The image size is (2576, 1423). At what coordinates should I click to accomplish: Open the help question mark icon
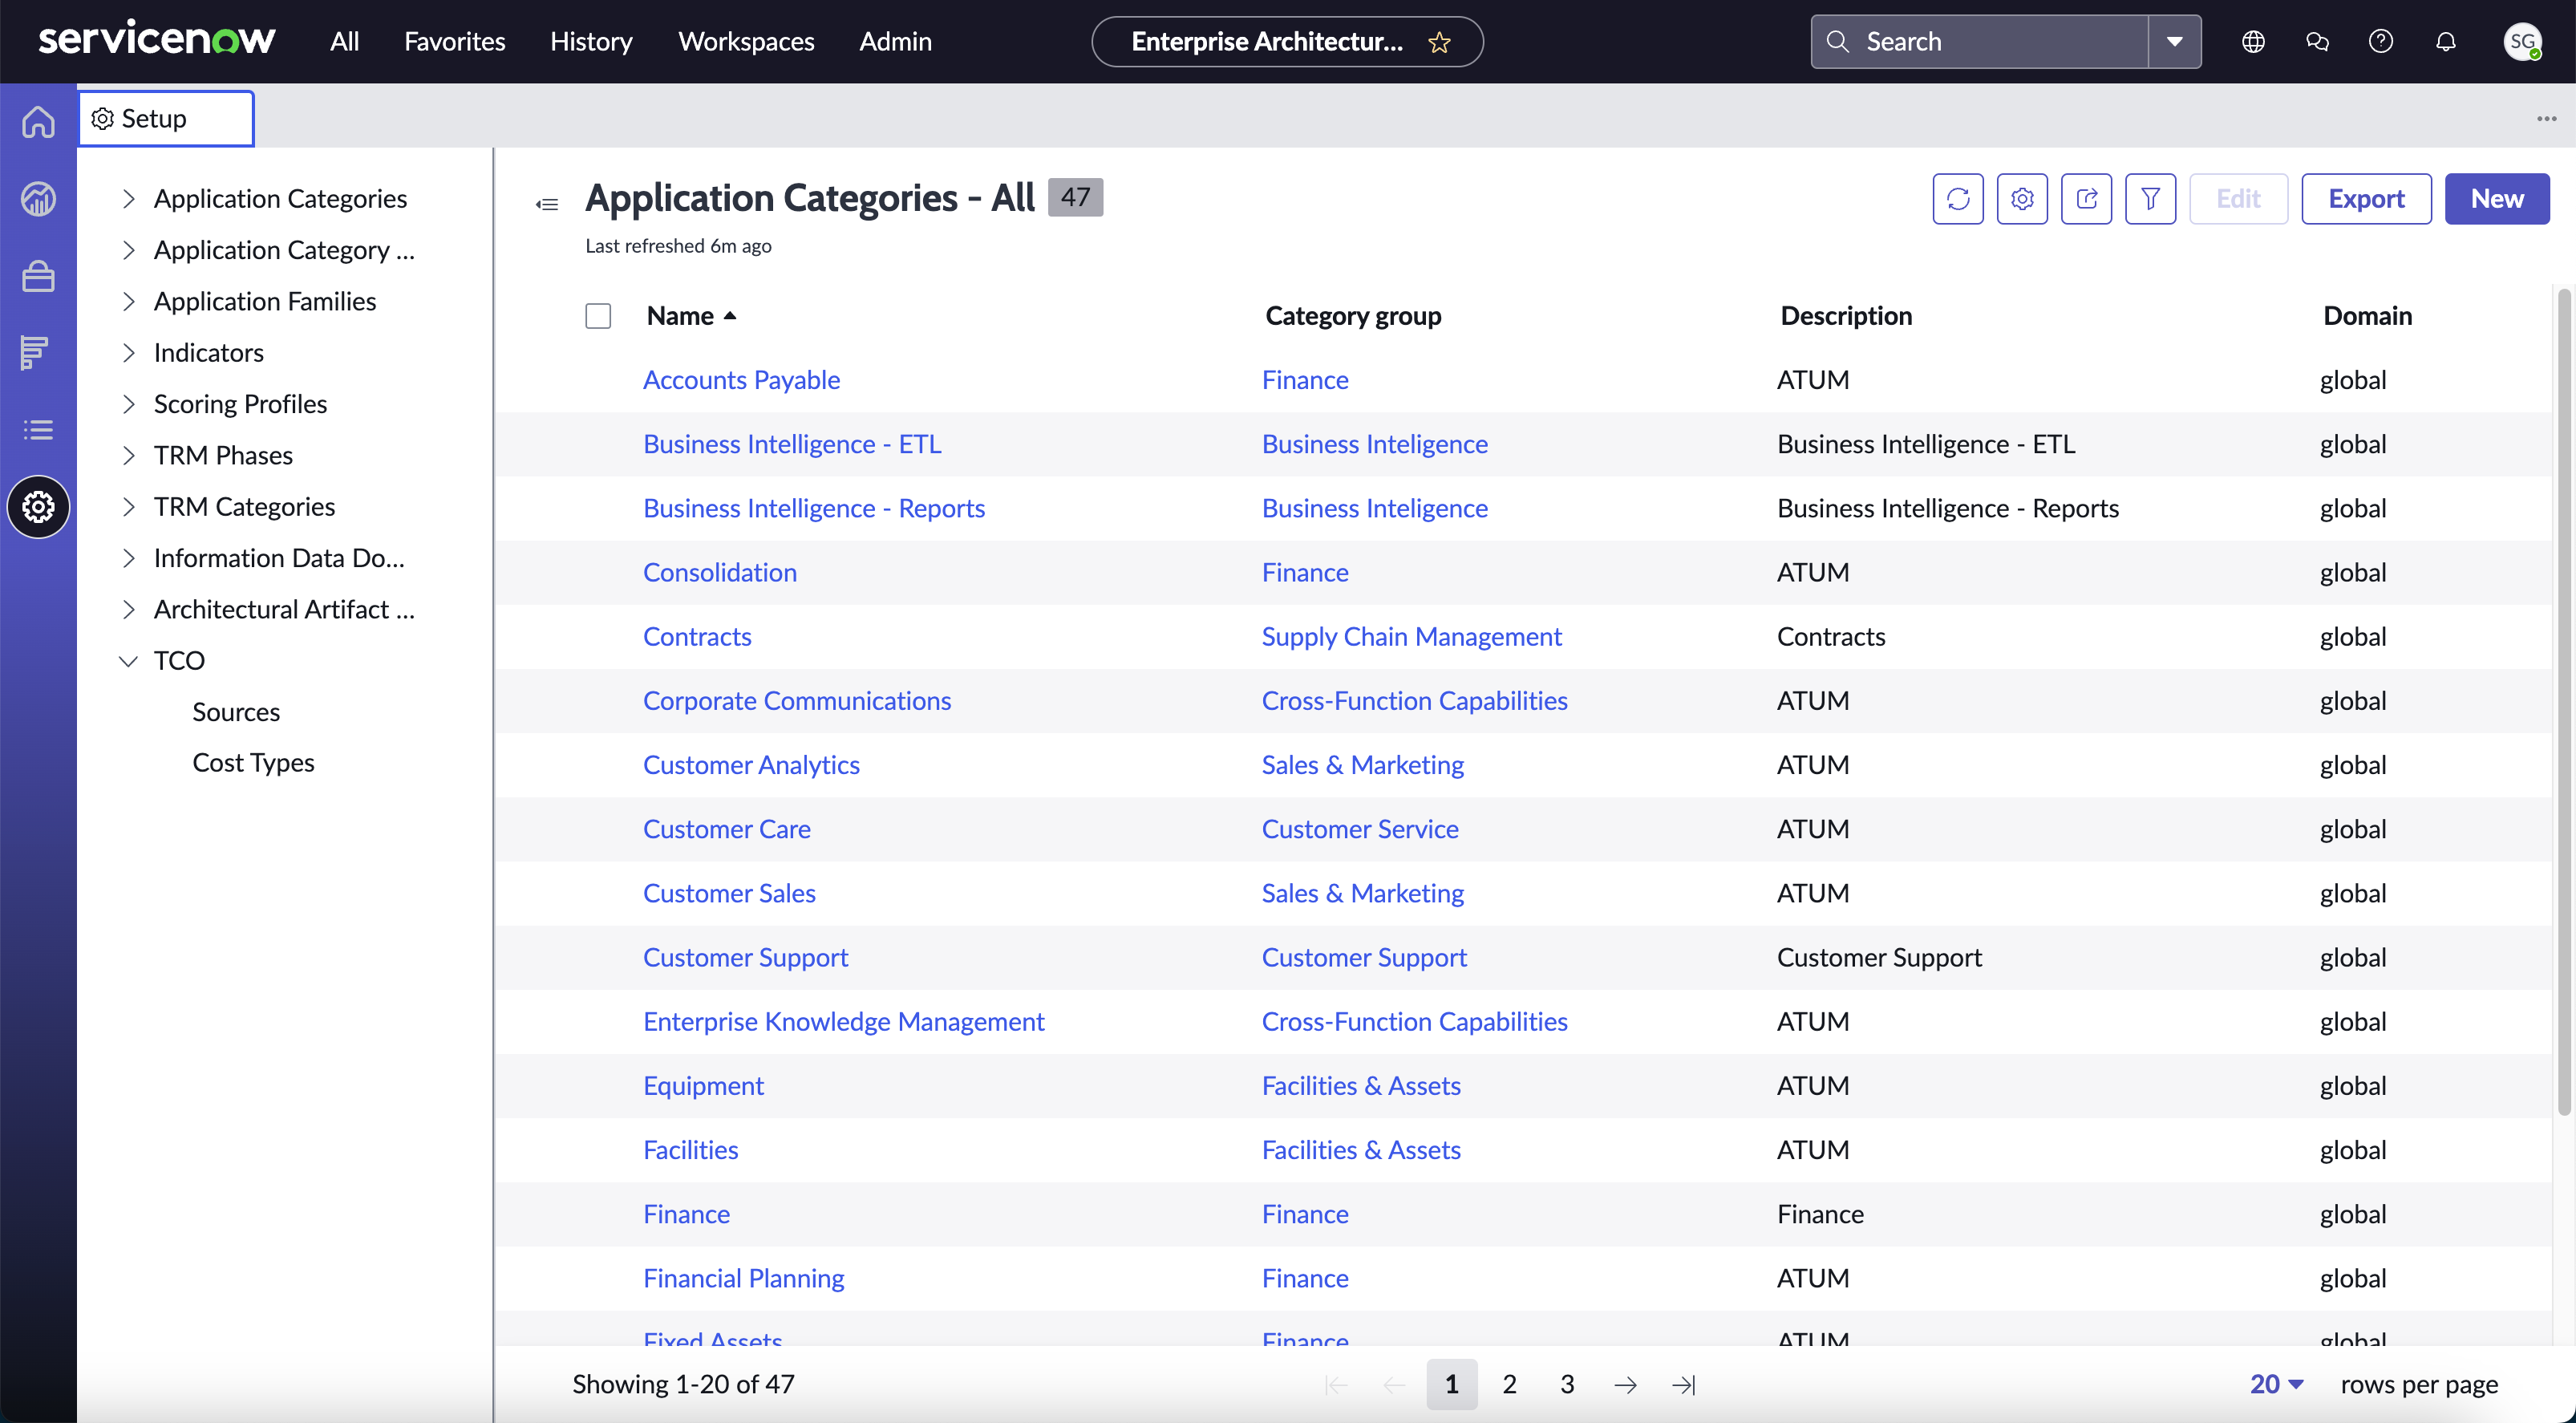[x=2380, y=42]
